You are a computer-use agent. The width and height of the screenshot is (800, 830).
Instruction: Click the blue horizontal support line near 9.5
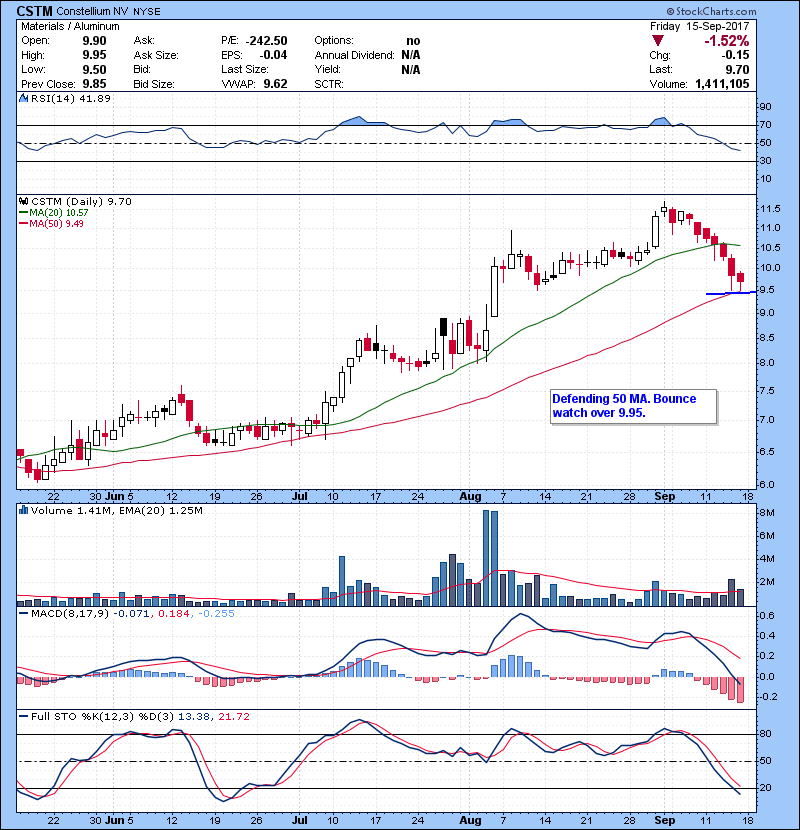[x=731, y=293]
